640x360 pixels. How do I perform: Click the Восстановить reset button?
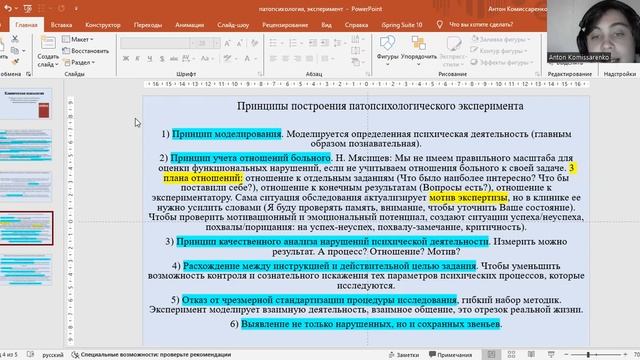[86, 51]
